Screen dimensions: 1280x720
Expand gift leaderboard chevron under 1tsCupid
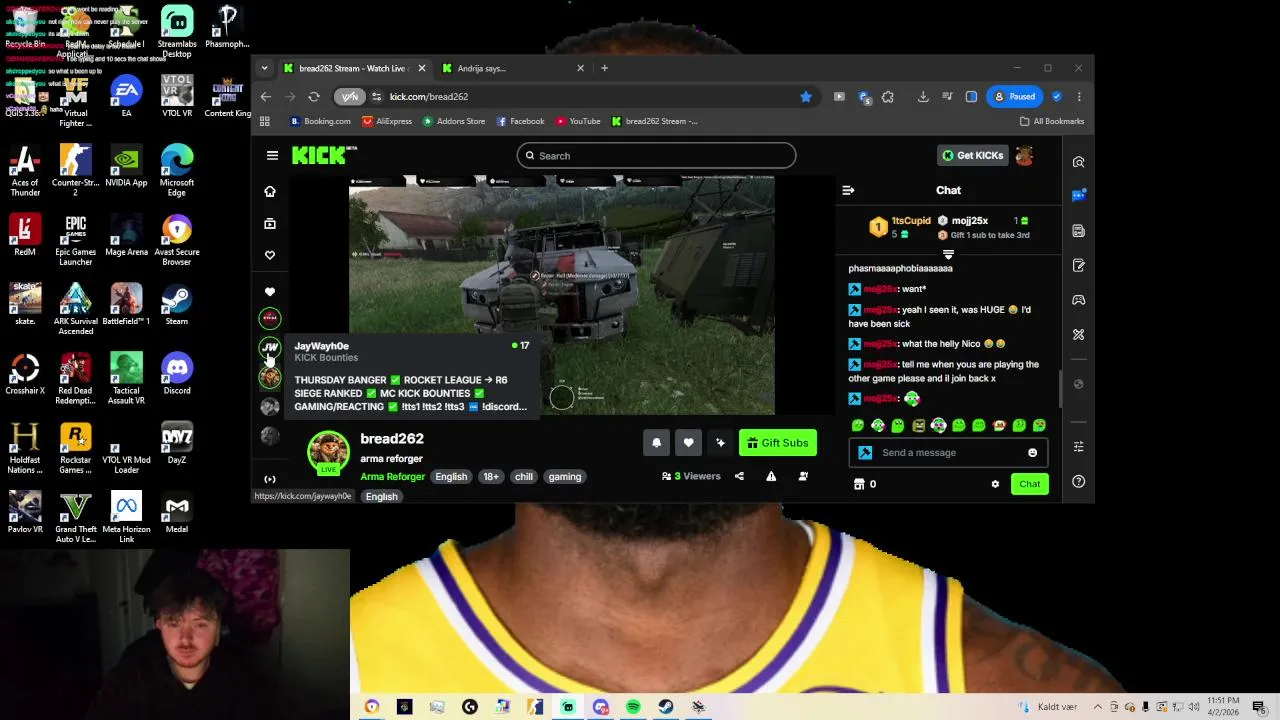click(x=948, y=254)
